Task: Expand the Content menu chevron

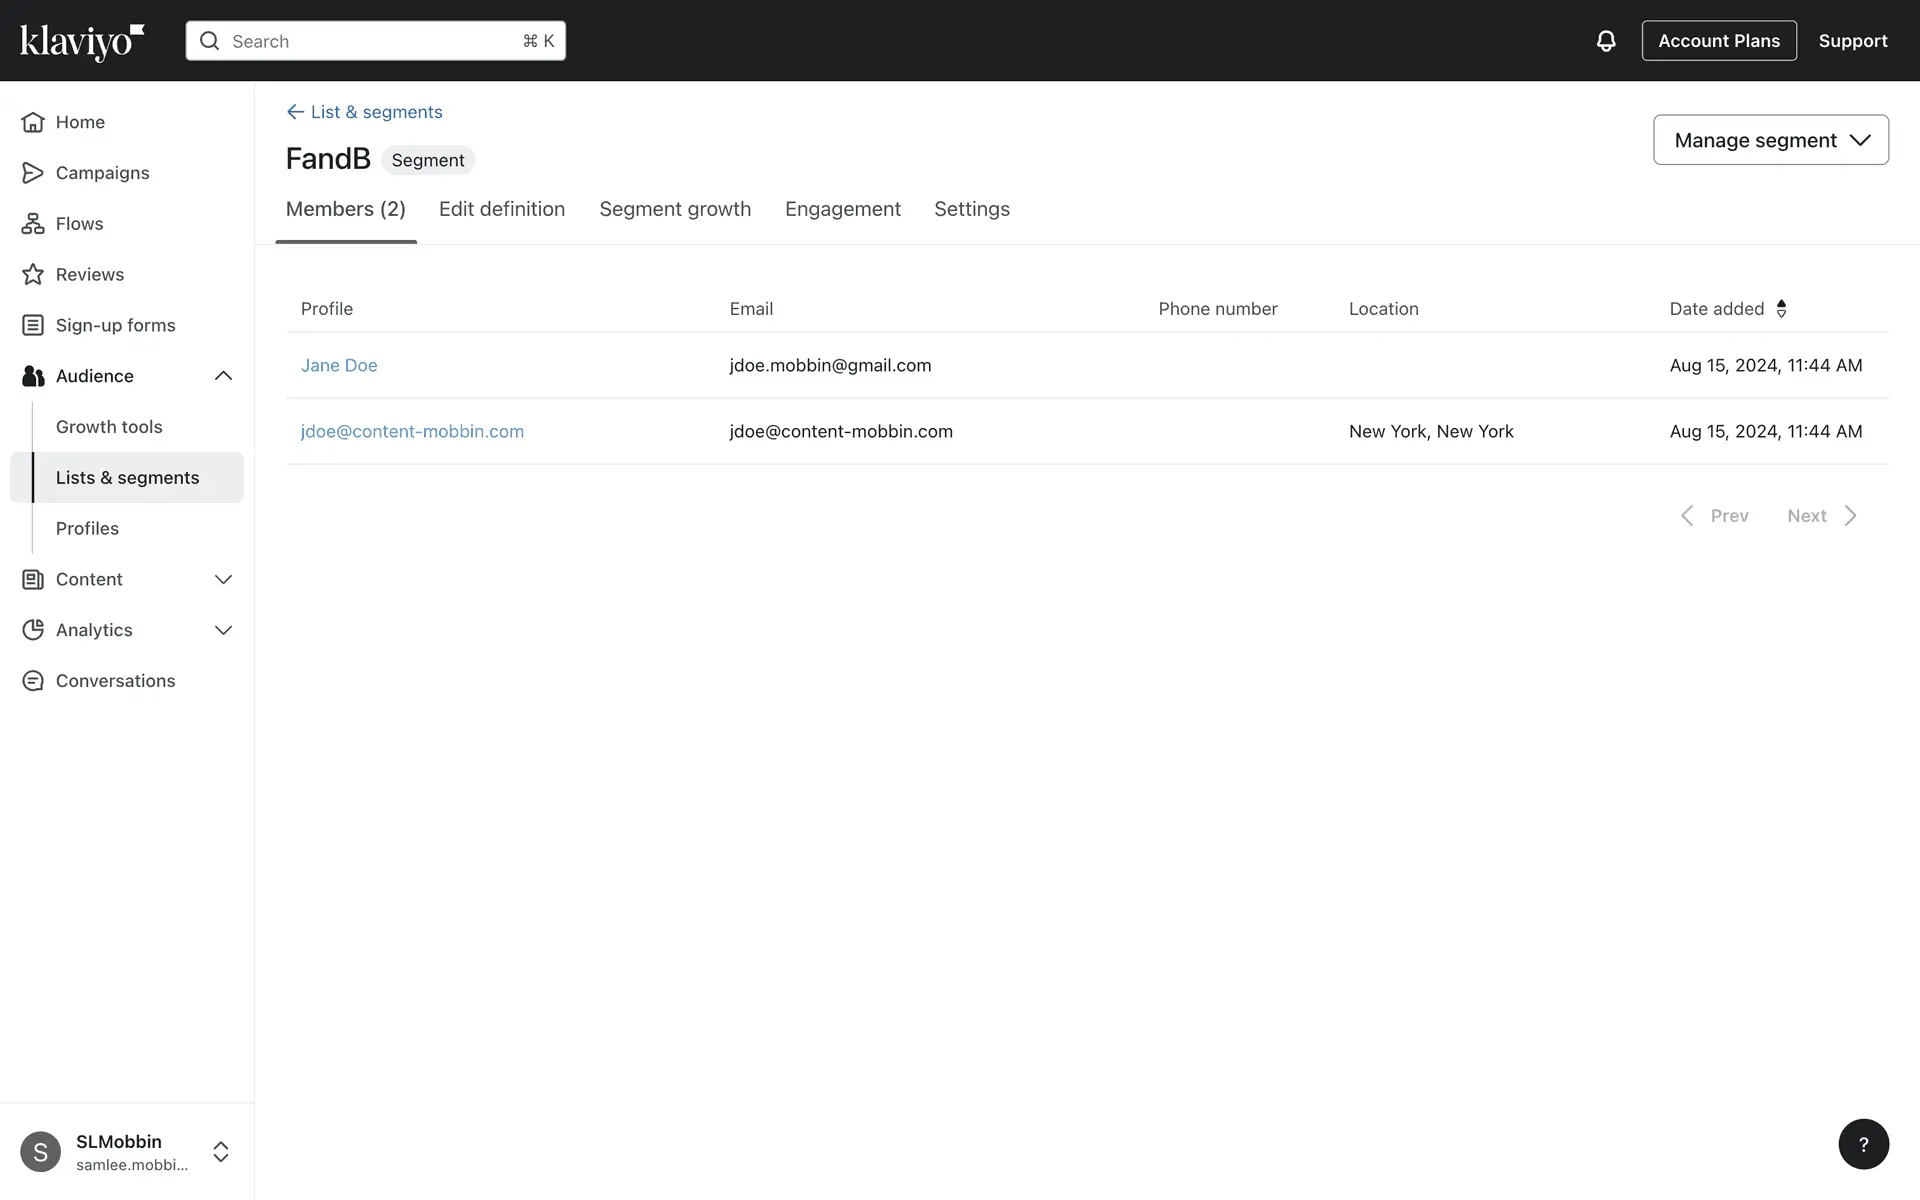Action: 223,579
